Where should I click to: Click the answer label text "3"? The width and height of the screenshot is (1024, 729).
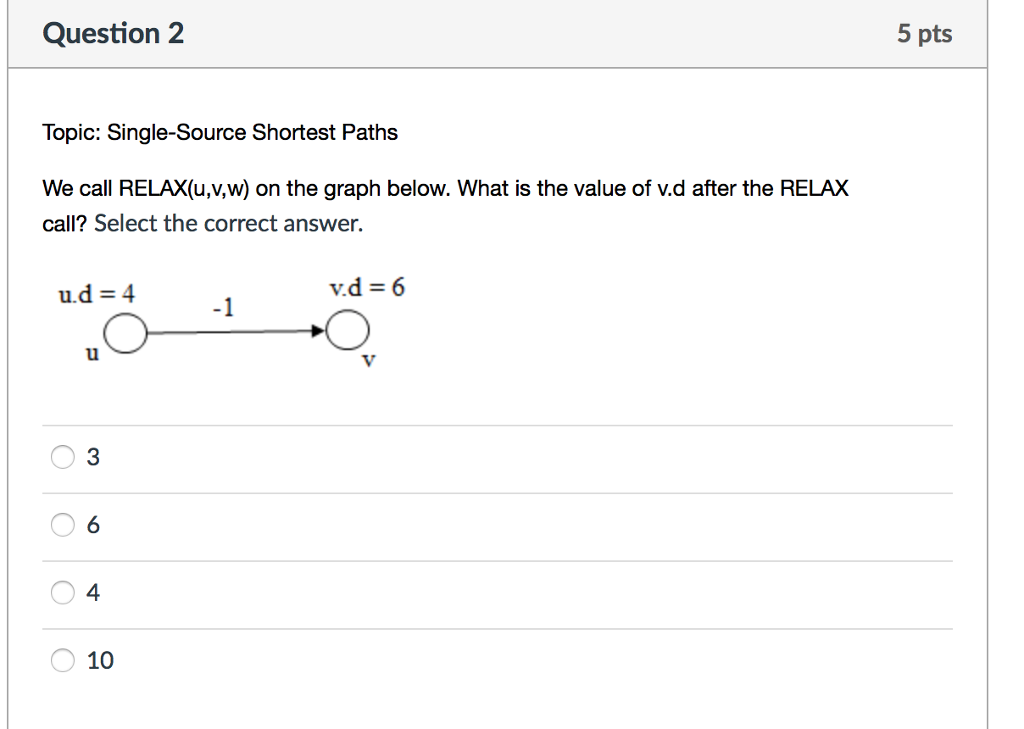tap(93, 458)
